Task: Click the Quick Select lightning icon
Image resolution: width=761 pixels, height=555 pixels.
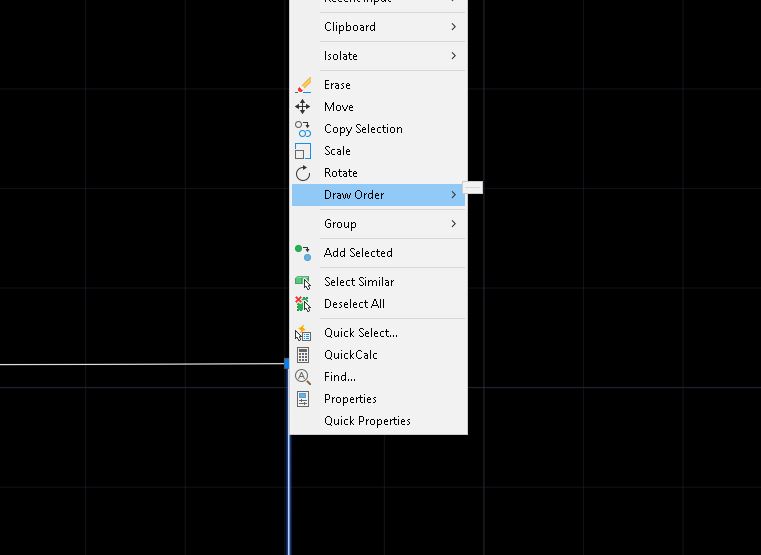Action: point(303,333)
